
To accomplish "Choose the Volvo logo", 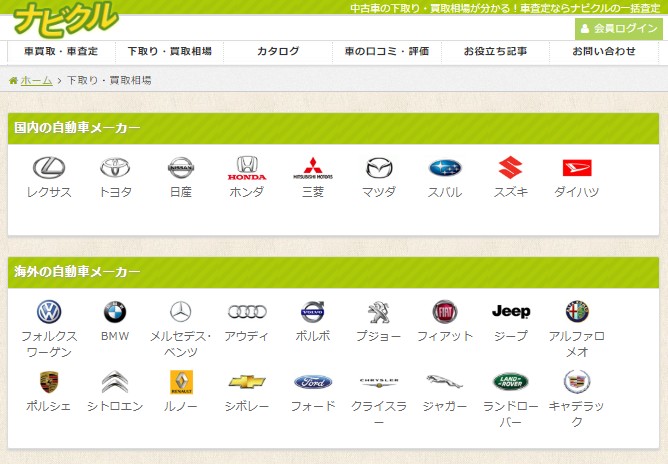I will click(313, 311).
